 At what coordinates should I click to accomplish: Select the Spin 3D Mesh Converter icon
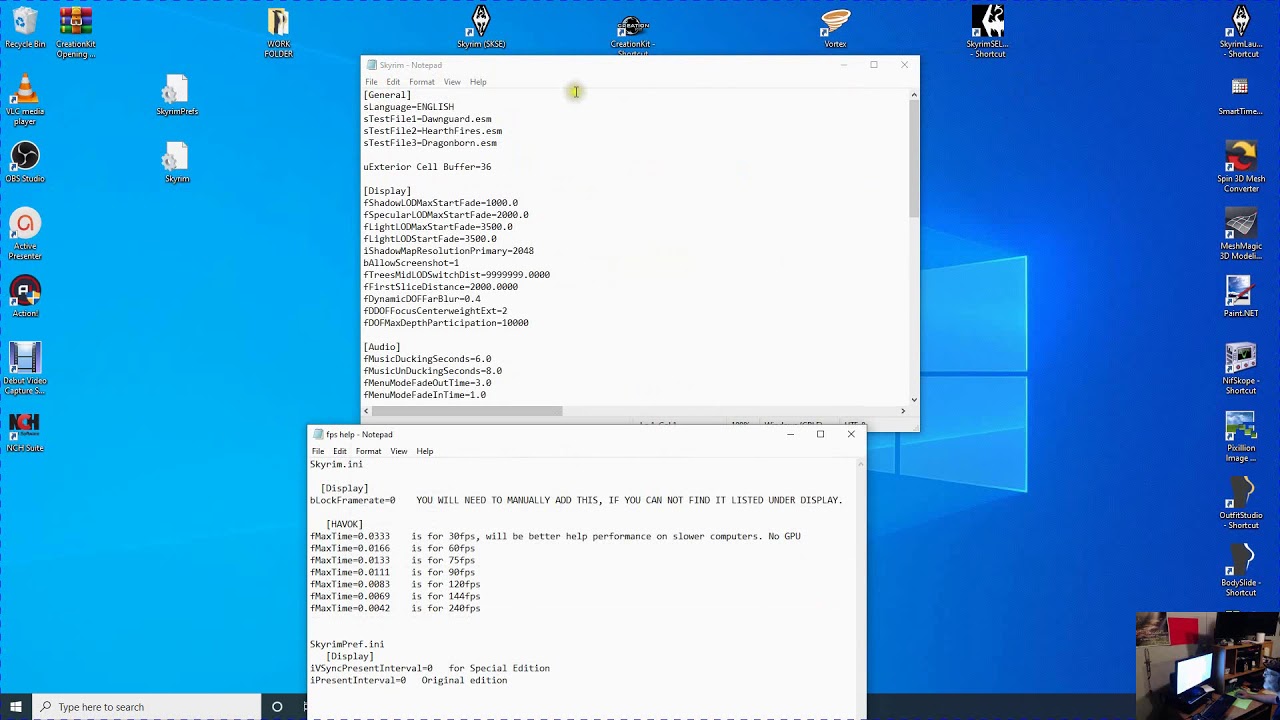coord(1240,168)
